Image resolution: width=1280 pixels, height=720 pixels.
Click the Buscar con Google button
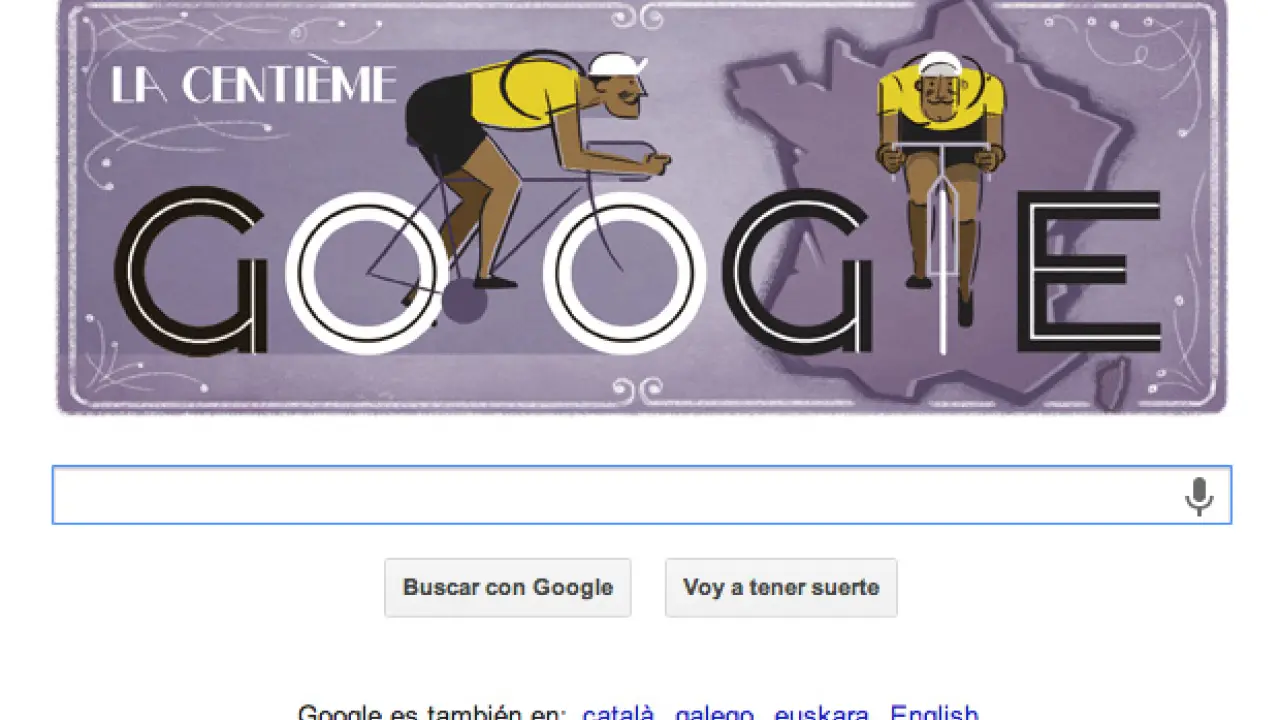(x=508, y=587)
